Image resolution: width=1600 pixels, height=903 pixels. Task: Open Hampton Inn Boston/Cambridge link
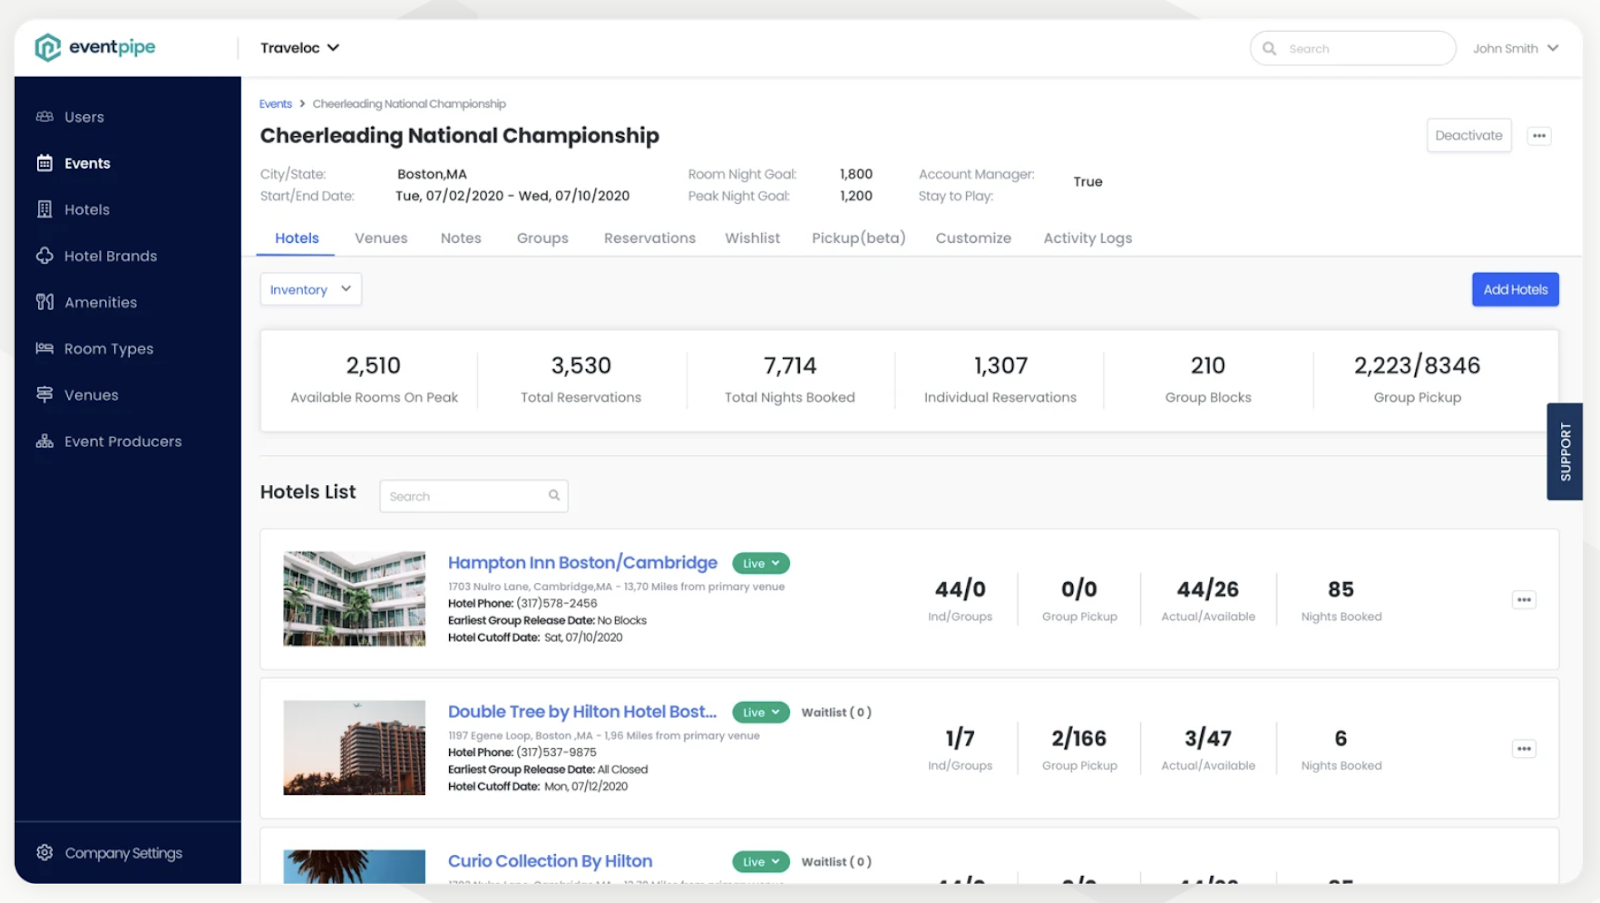coord(582,563)
